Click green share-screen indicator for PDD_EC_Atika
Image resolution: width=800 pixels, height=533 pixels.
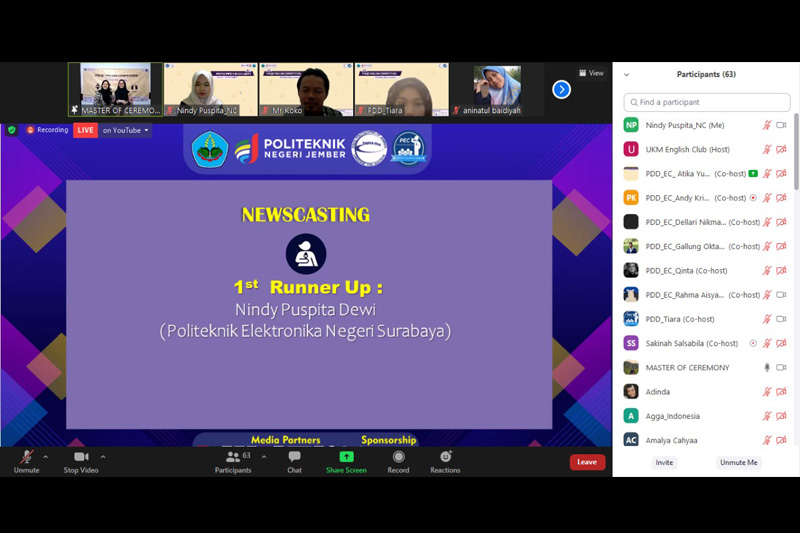[753, 173]
